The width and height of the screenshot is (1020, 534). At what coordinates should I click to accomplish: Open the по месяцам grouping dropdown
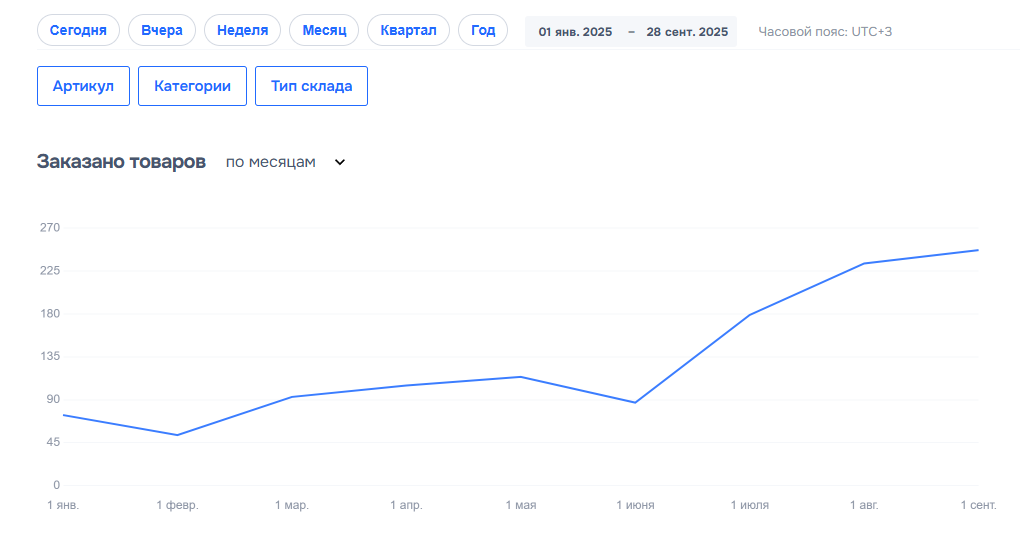[x=271, y=162]
